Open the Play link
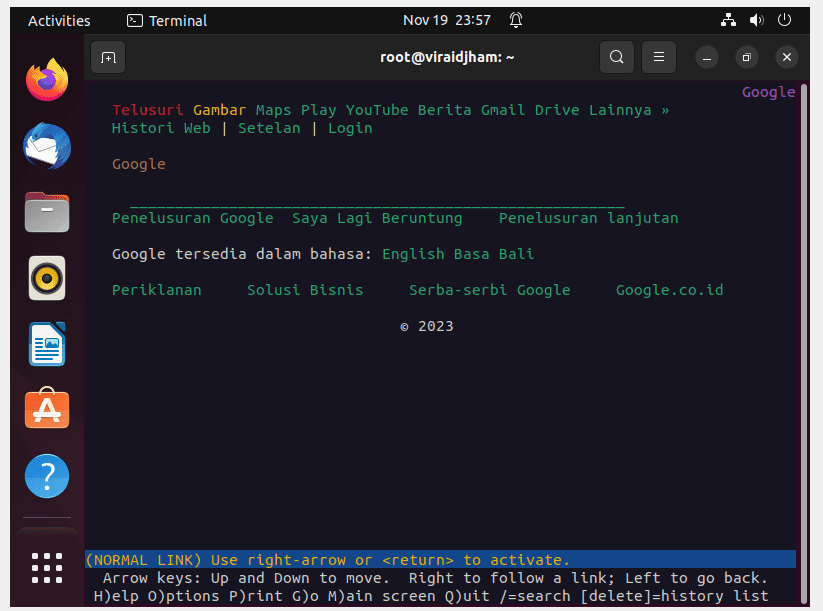Screen dimensions: 823x611 pos(319,110)
